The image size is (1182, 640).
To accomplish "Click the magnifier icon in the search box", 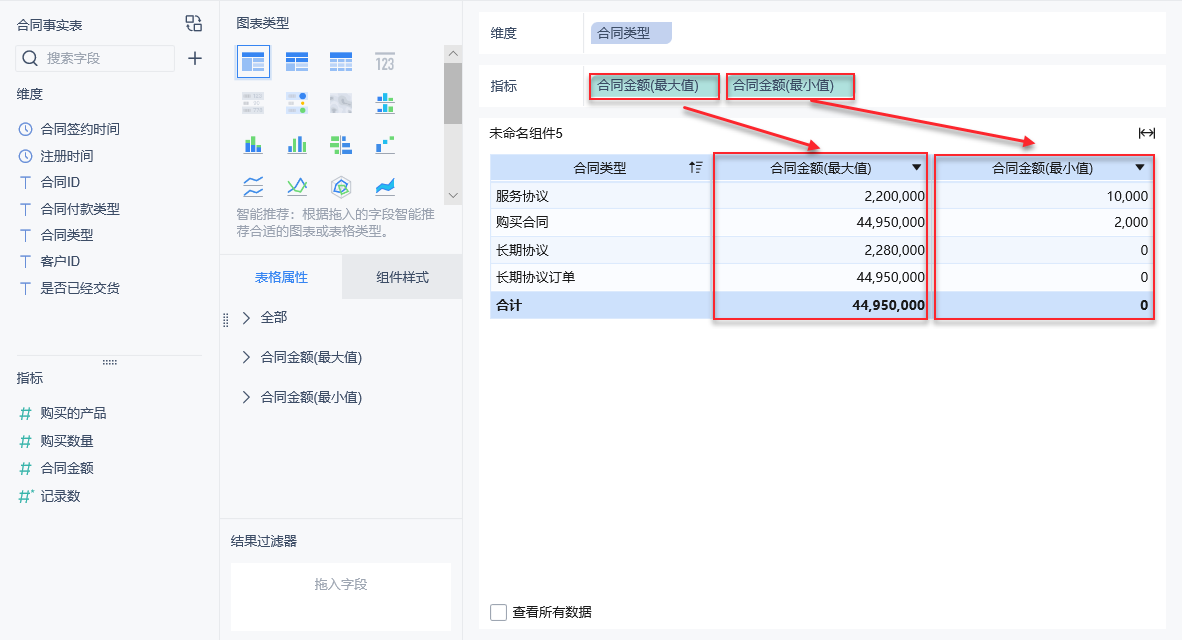I will tap(30, 58).
